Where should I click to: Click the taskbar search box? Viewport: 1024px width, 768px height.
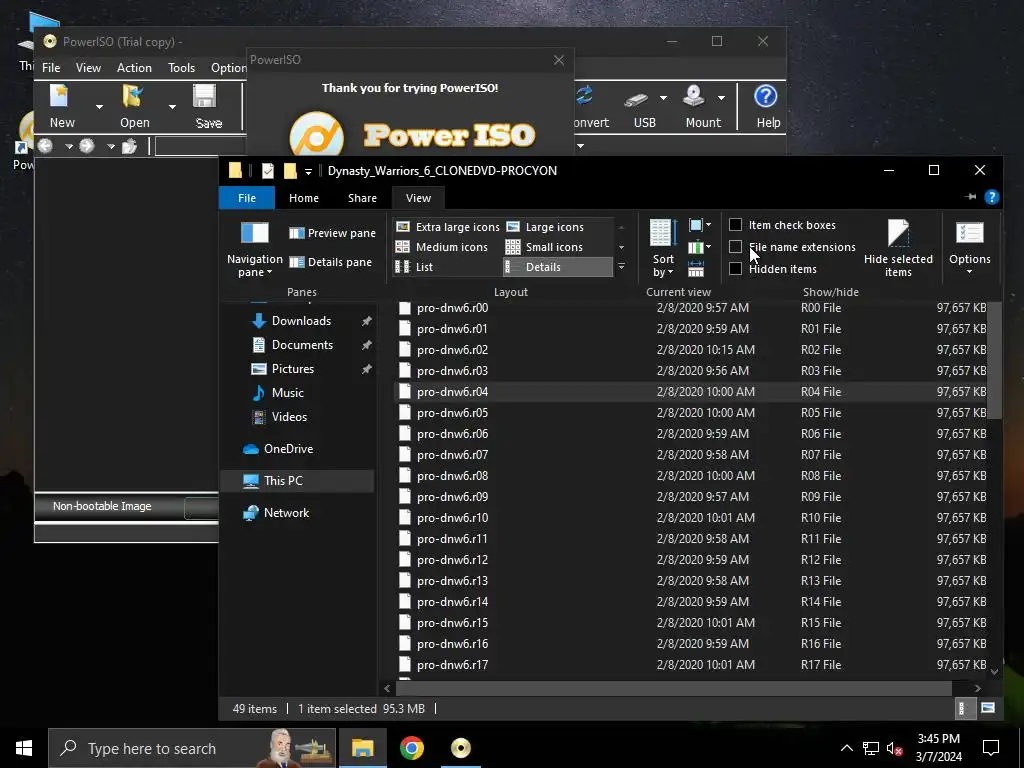[192, 748]
